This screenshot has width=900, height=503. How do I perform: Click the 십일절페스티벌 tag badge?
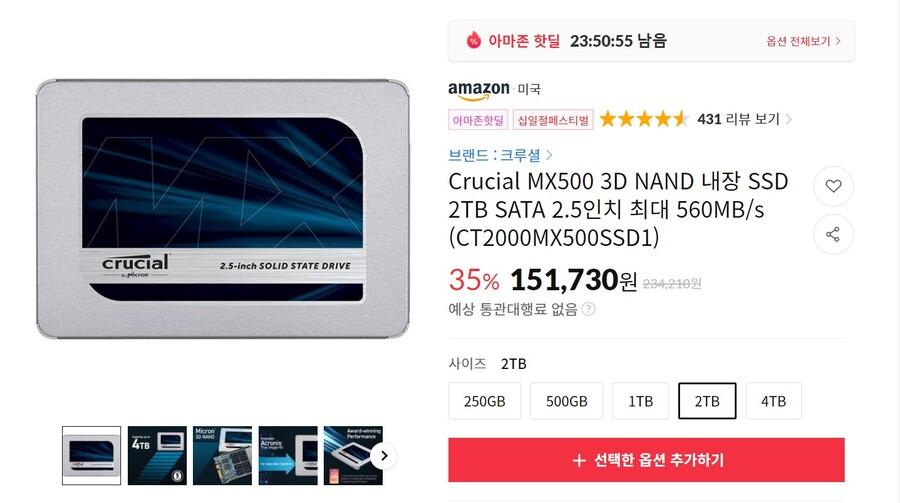(553, 120)
